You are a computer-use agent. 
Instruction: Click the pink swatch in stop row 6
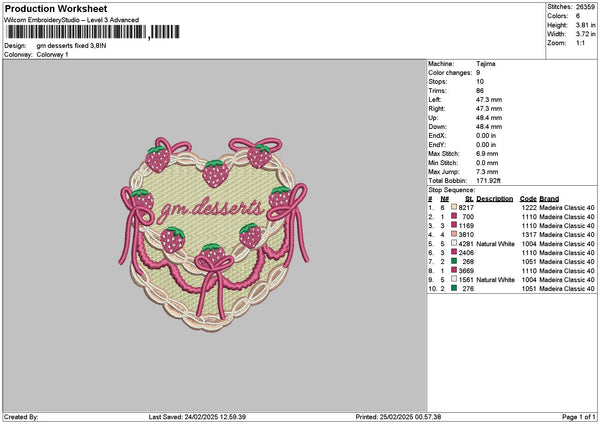point(454,252)
